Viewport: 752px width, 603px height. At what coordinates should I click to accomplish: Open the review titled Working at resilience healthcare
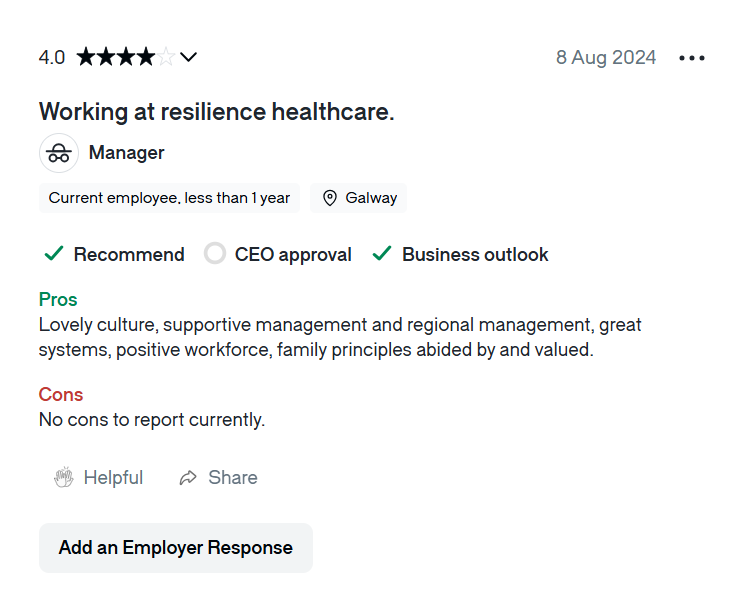coord(217,112)
